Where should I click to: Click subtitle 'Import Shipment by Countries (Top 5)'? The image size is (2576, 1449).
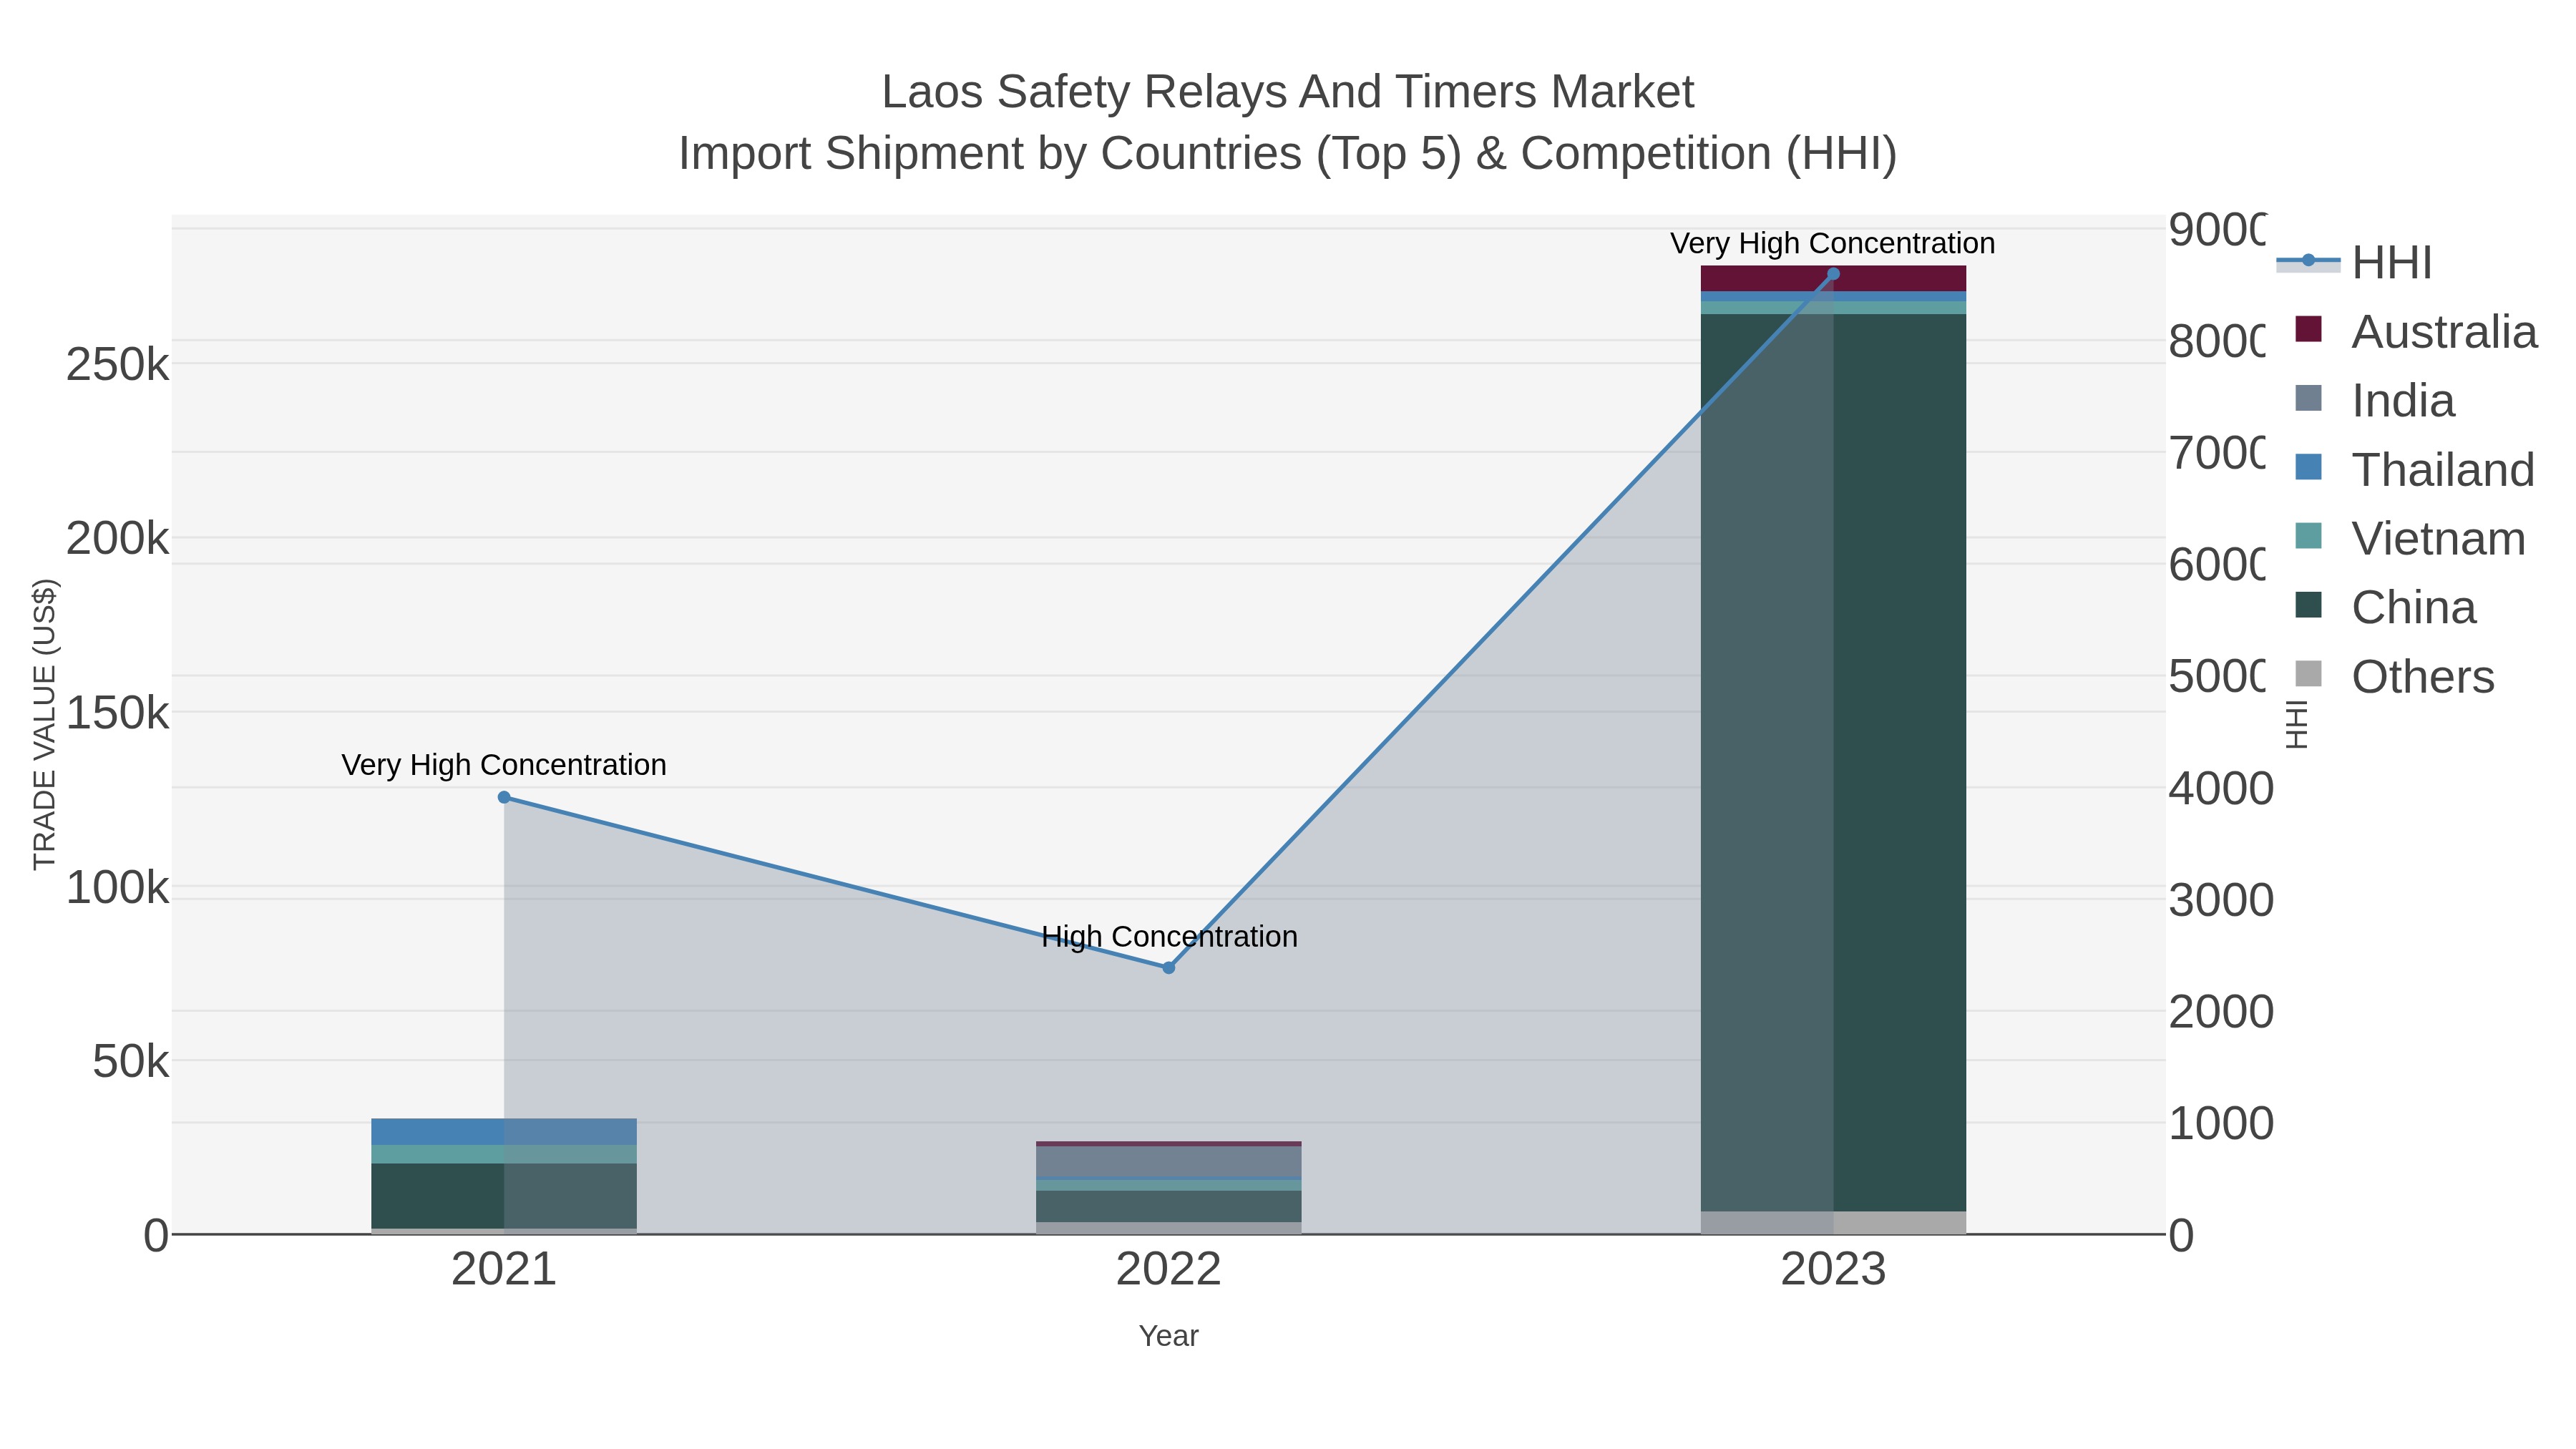(x=1070, y=154)
